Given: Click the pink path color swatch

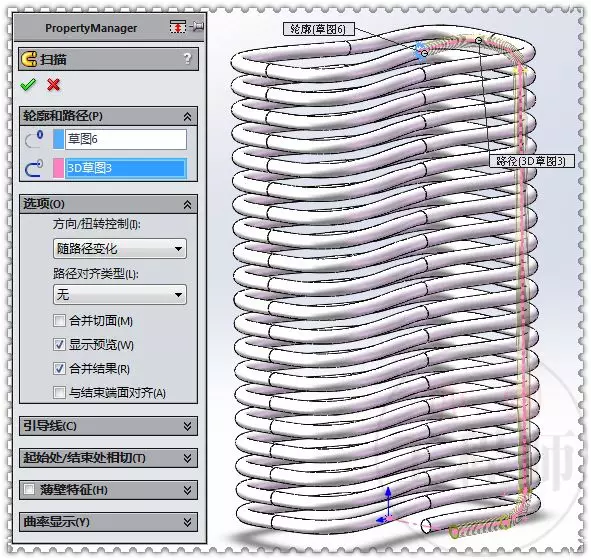Looking at the screenshot, I should pos(58,168).
